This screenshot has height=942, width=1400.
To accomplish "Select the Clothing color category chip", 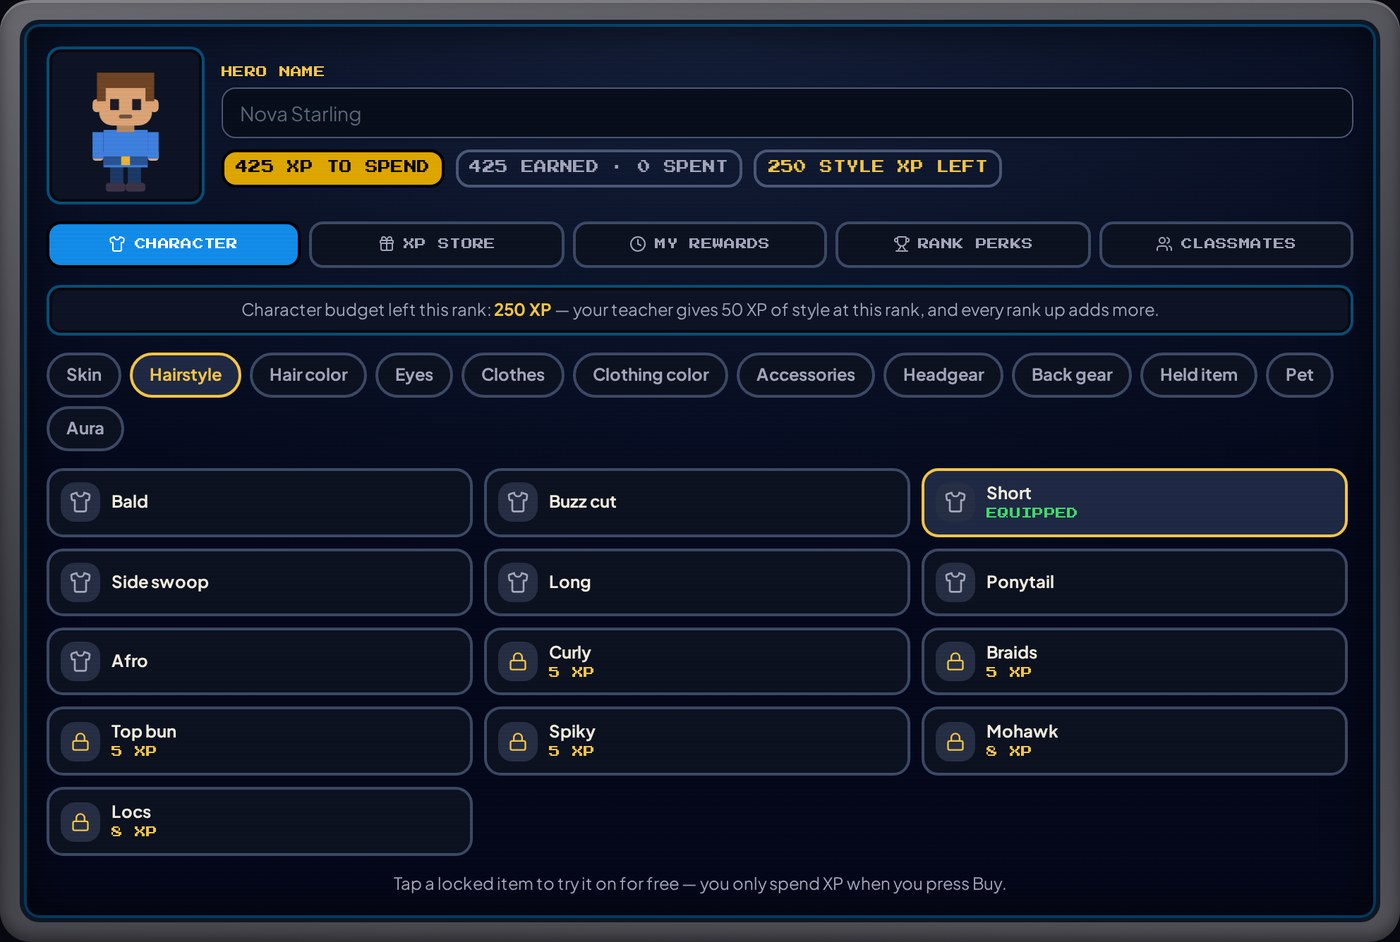I will click(651, 375).
